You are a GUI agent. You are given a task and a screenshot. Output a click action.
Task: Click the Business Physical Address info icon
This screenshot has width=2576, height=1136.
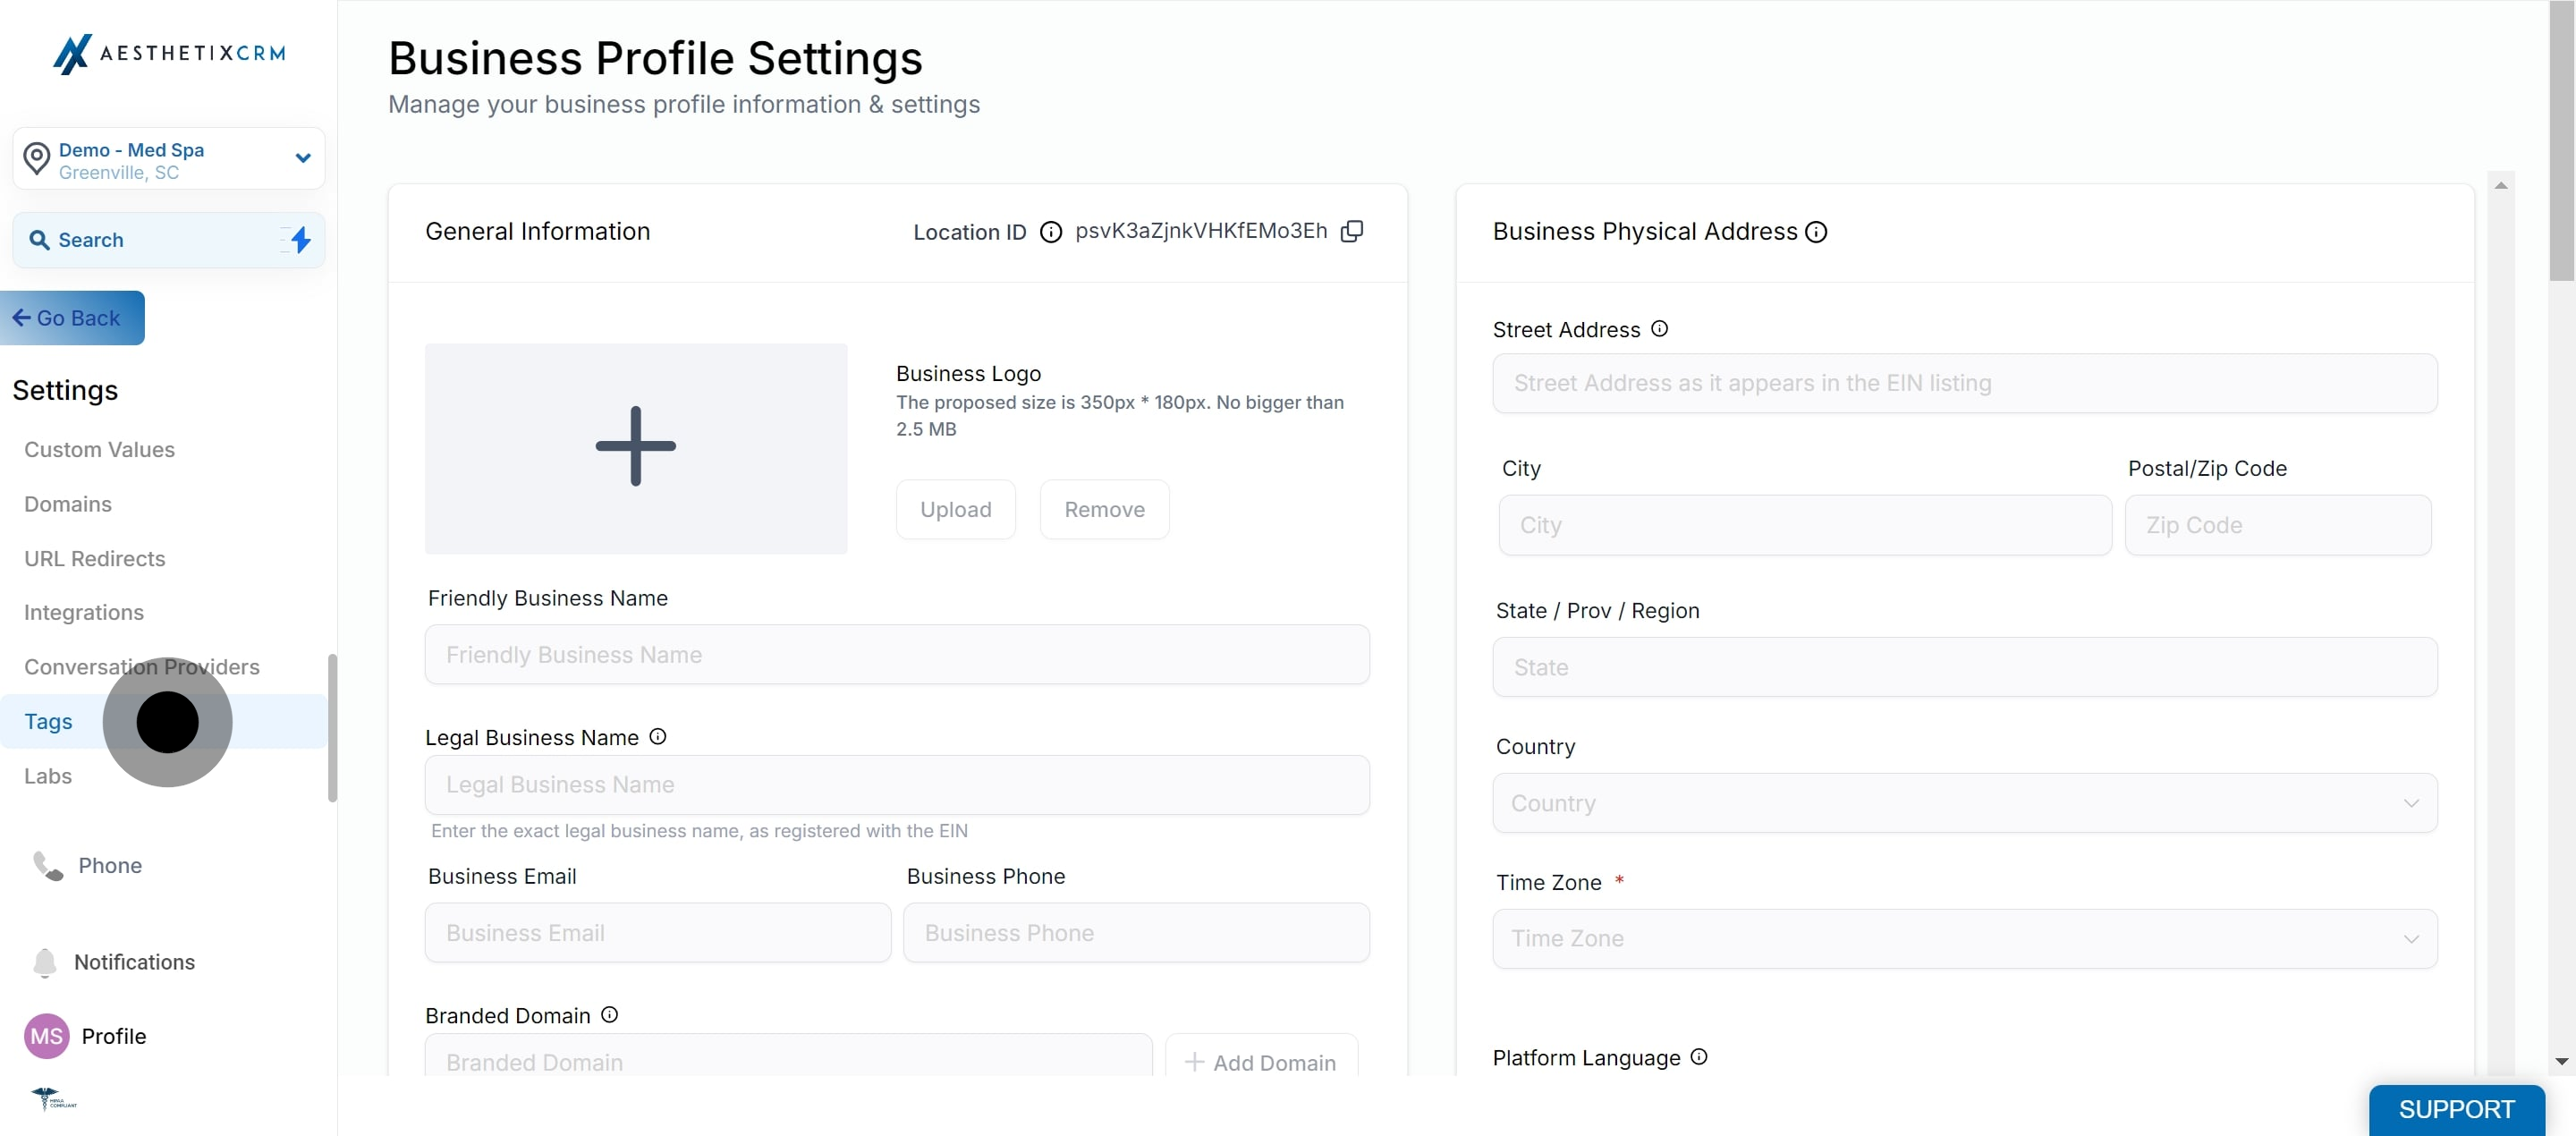pos(1816,232)
